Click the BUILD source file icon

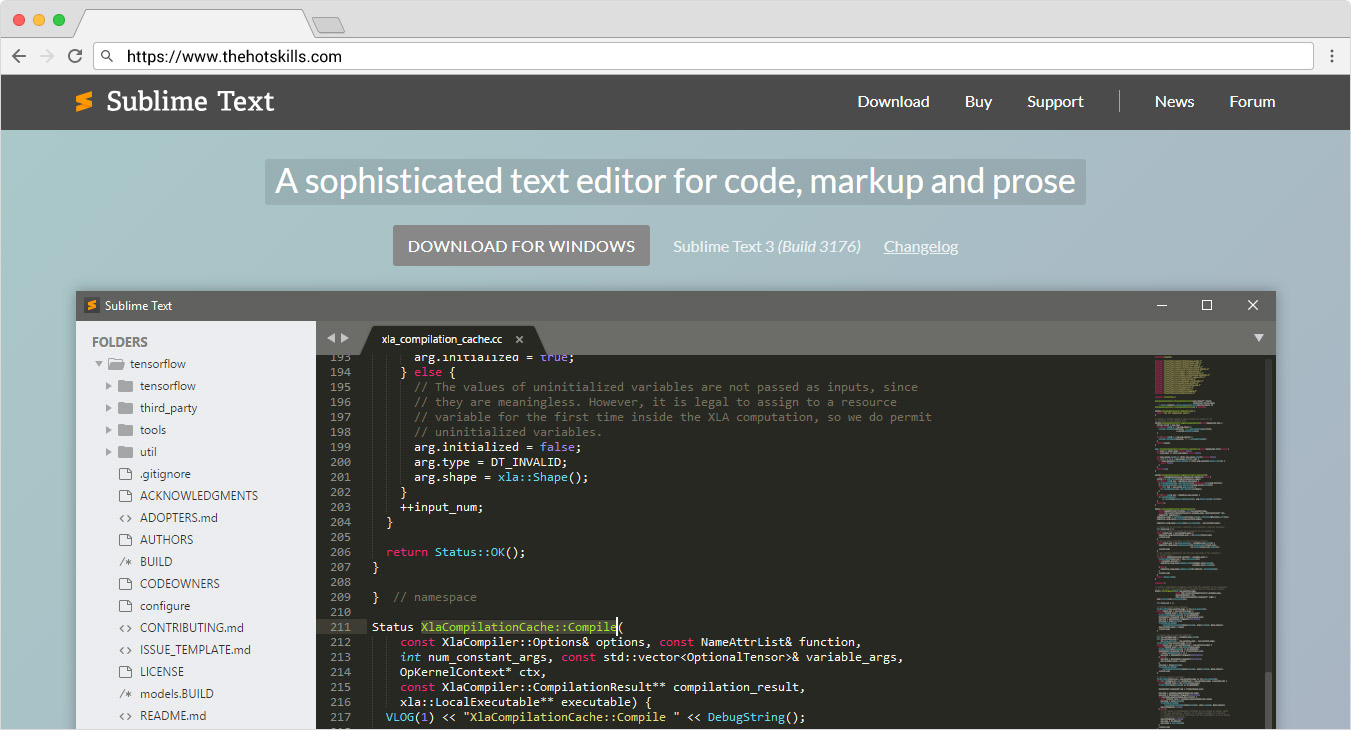click(x=125, y=562)
